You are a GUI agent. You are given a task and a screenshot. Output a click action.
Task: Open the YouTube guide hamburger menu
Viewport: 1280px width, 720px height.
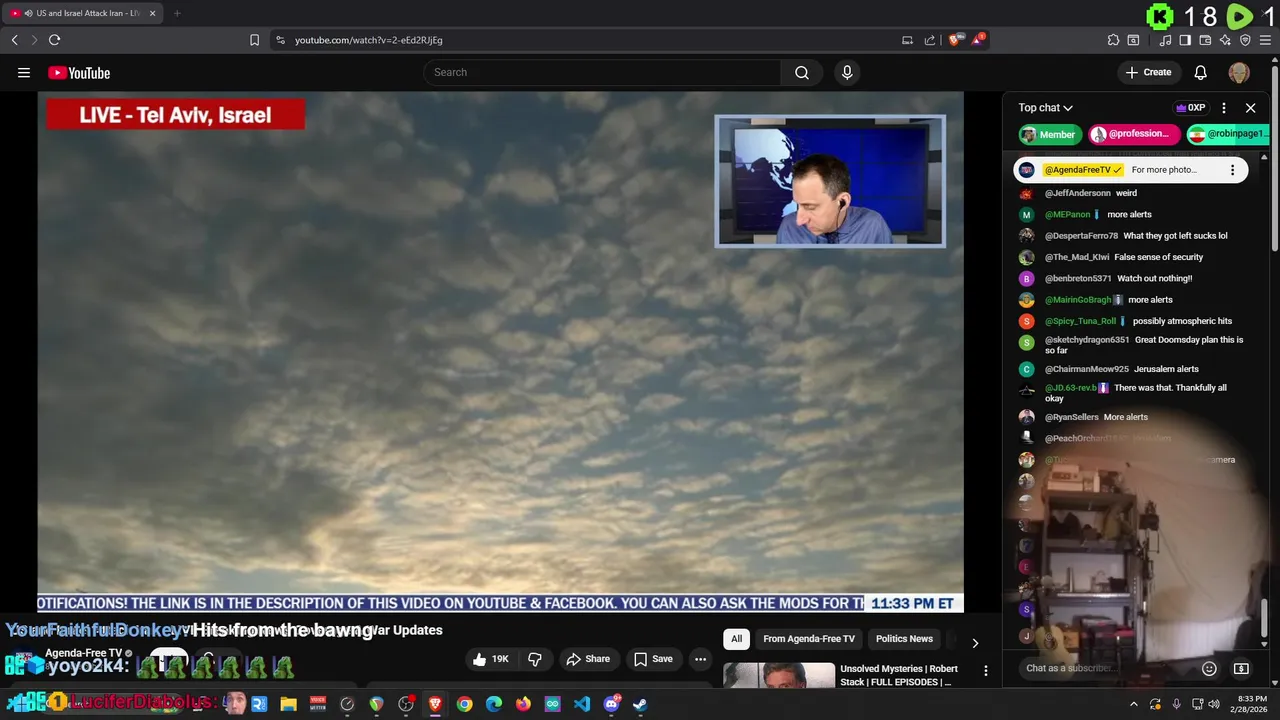point(24,72)
